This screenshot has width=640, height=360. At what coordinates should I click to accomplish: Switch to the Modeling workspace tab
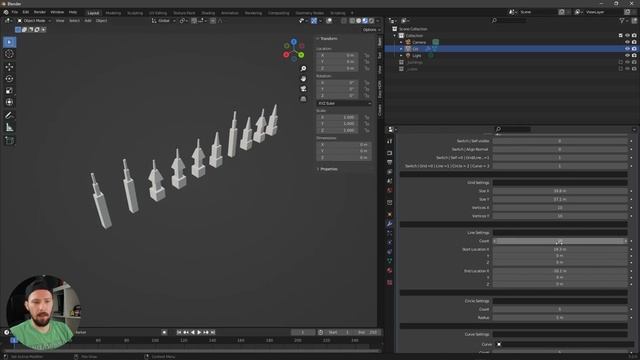[113, 13]
